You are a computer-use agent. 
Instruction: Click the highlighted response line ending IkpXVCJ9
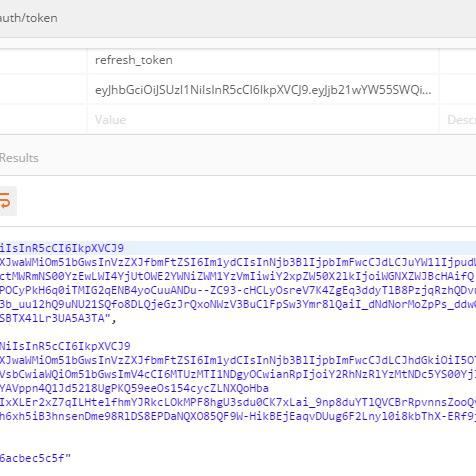[x=62, y=248]
